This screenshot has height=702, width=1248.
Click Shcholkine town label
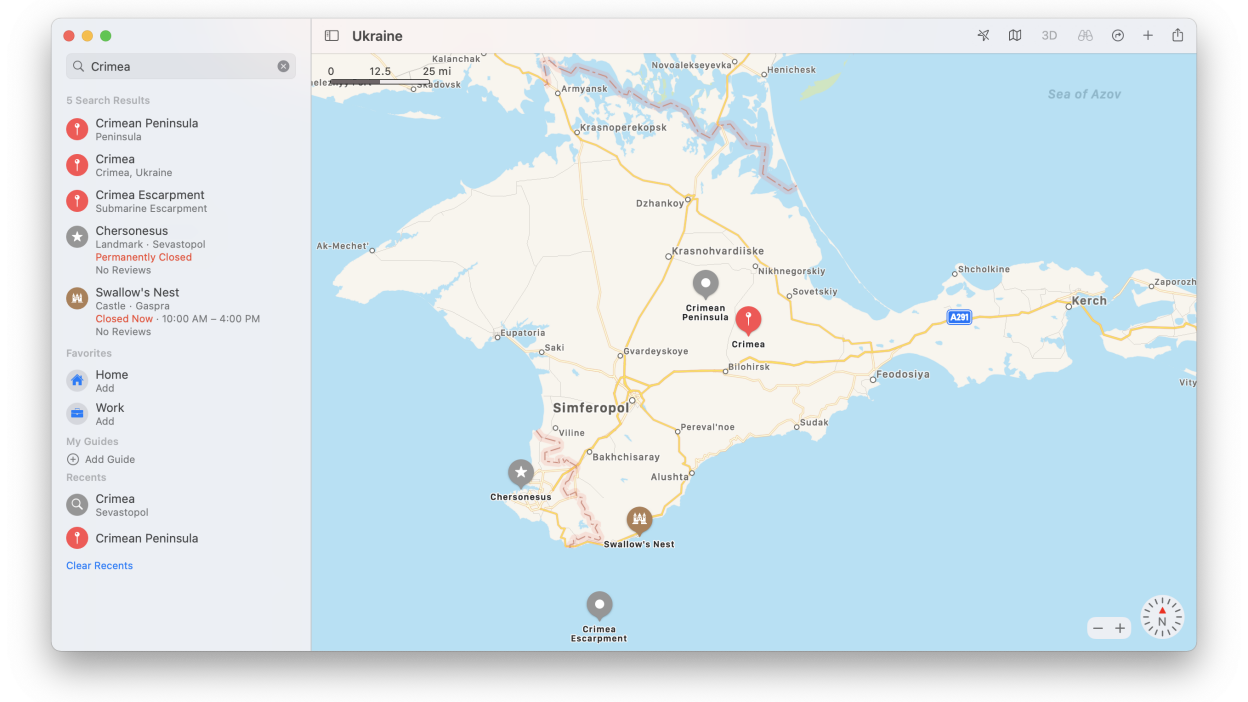tap(984, 269)
